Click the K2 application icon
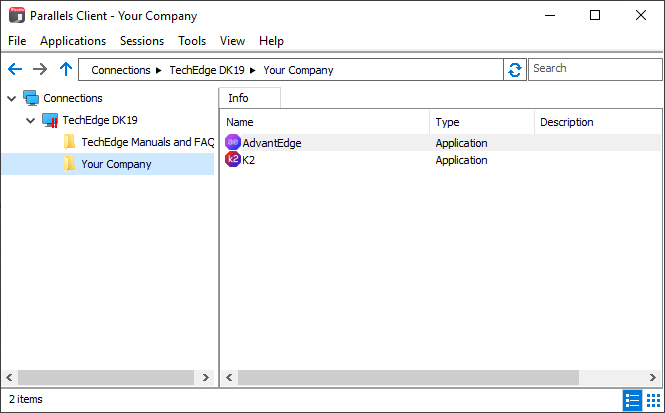665x413 pixels. [233, 159]
